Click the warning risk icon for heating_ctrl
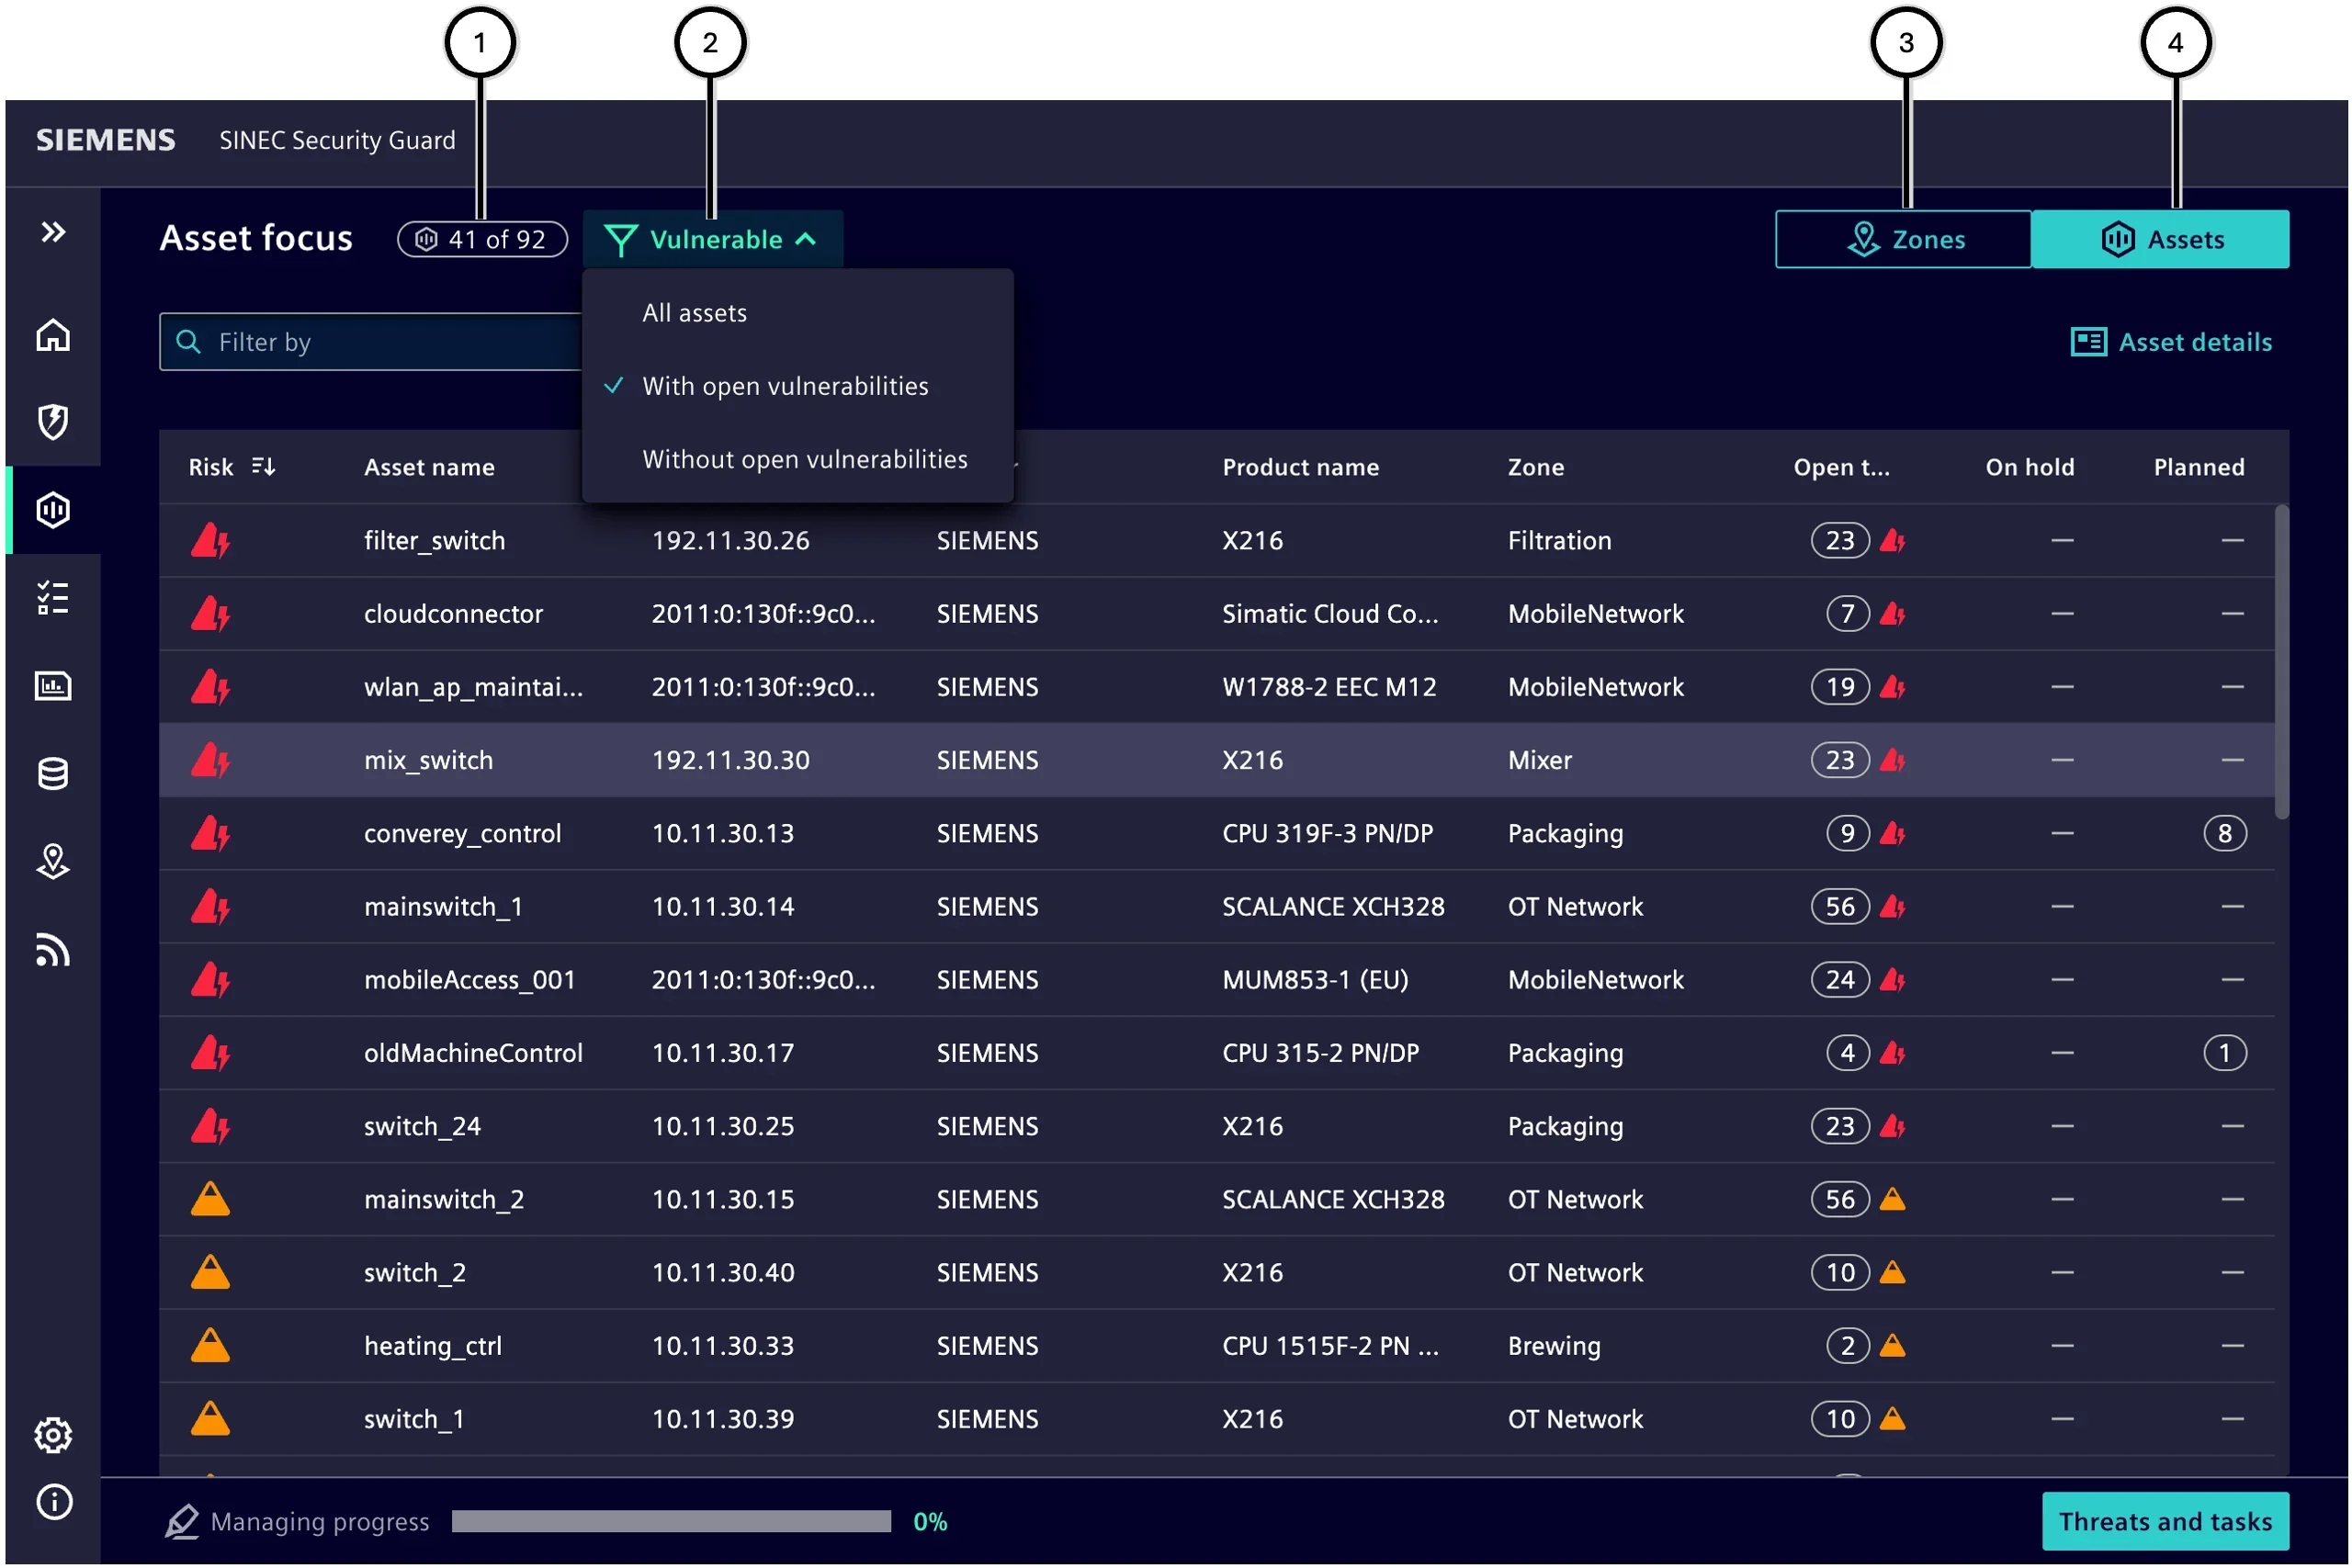The image size is (2352, 1568). (210, 1345)
